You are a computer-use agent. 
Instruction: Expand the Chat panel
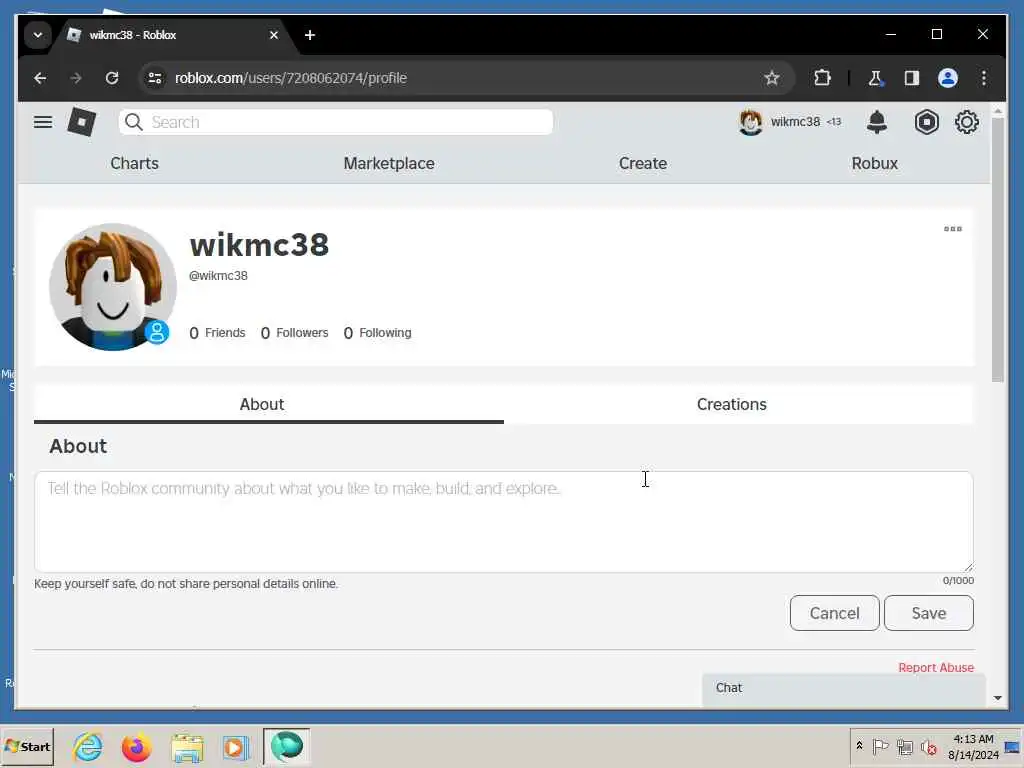843,689
